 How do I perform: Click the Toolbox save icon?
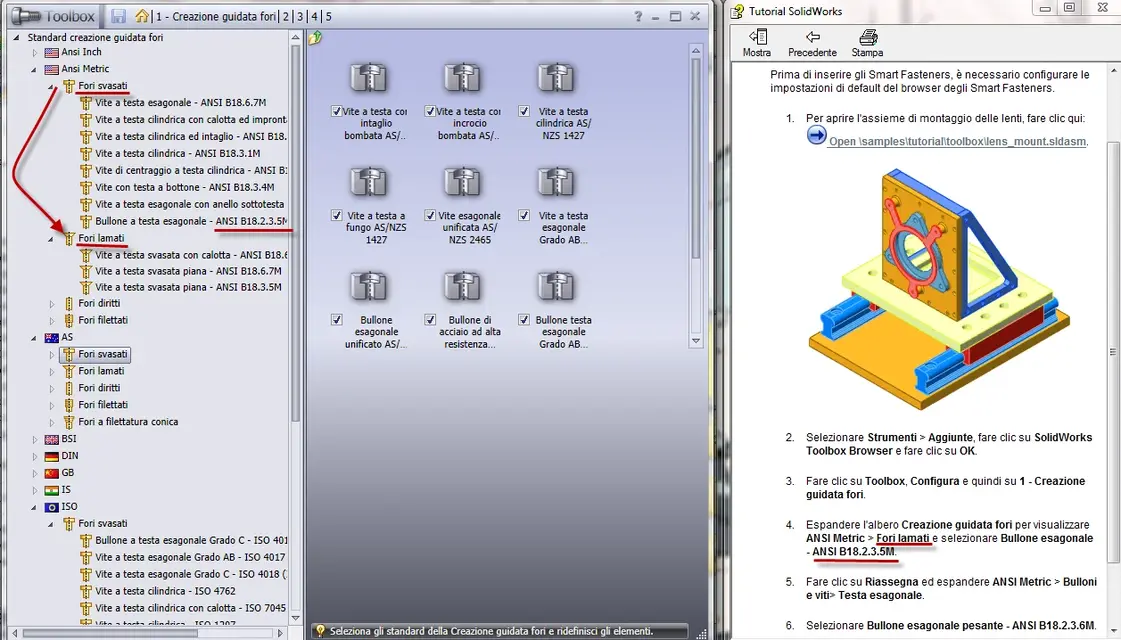tap(119, 16)
